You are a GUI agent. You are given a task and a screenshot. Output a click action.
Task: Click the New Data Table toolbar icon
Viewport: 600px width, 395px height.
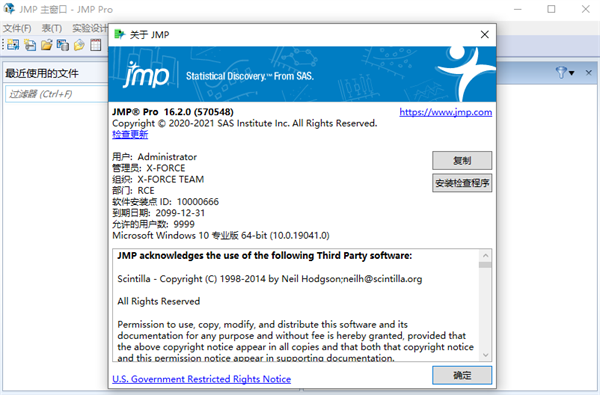(x=13, y=45)
